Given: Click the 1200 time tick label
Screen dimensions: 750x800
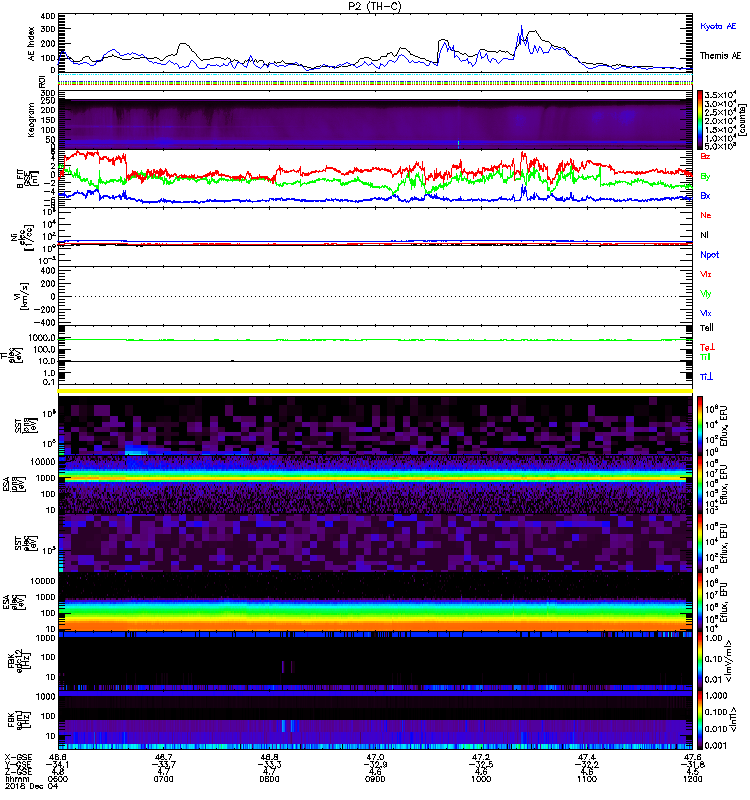Looking at the screenshot, I should coord(692,779).
